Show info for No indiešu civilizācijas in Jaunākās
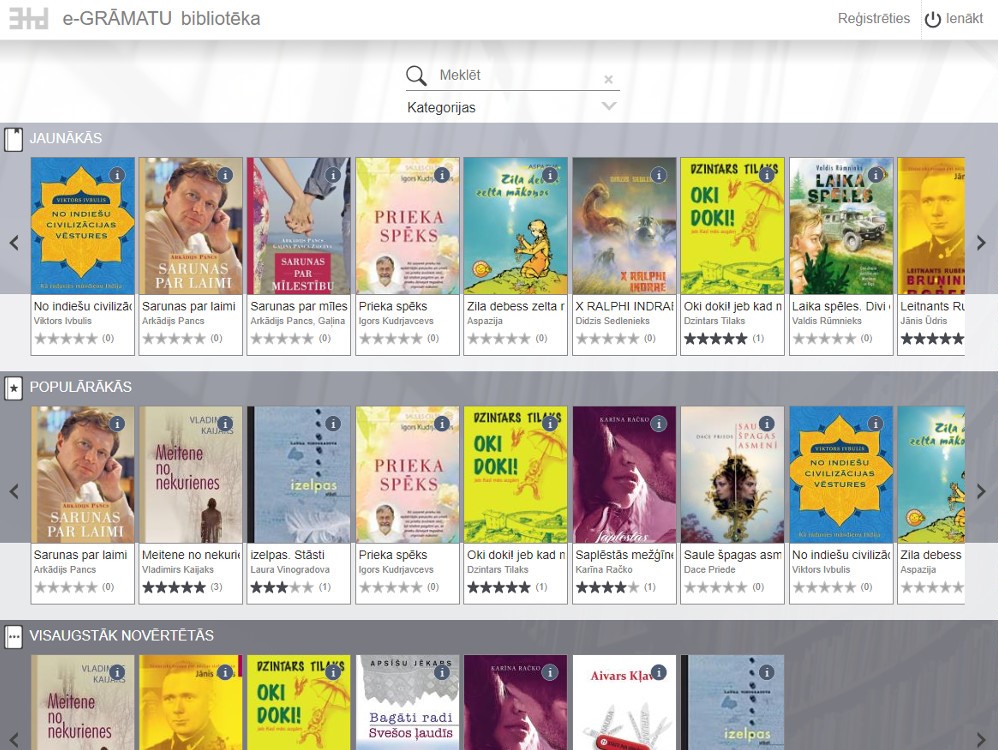The image size is (998, 750). click(x=116, y=174)
